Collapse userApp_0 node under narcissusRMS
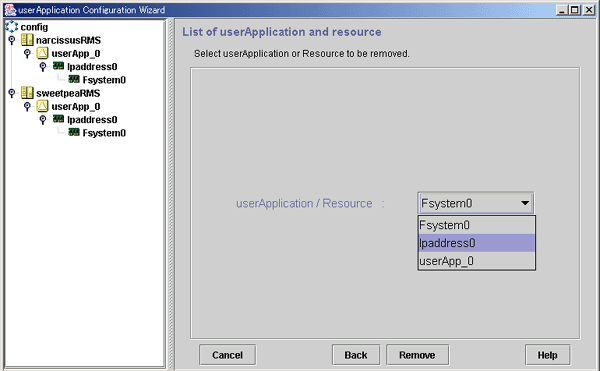This screenshot has height=371, width=600. pyautogui.click(x=27, y=53)
